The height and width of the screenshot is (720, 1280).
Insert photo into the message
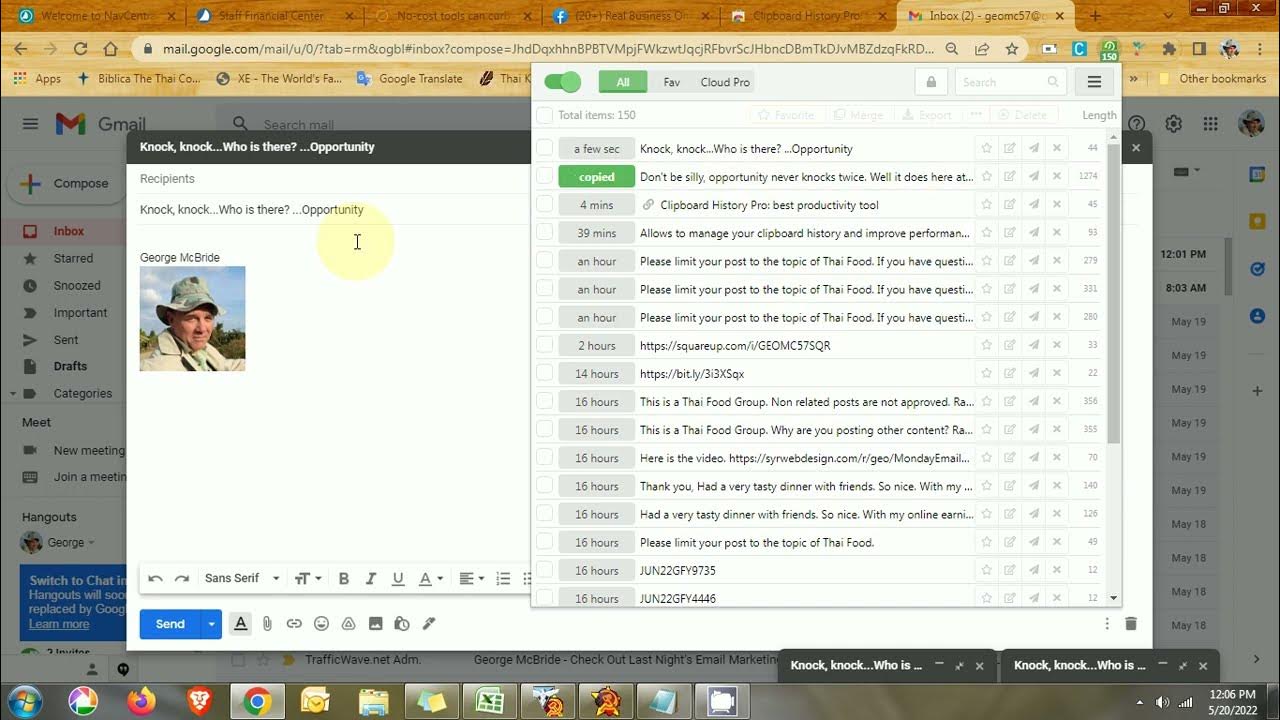(375, 623)
